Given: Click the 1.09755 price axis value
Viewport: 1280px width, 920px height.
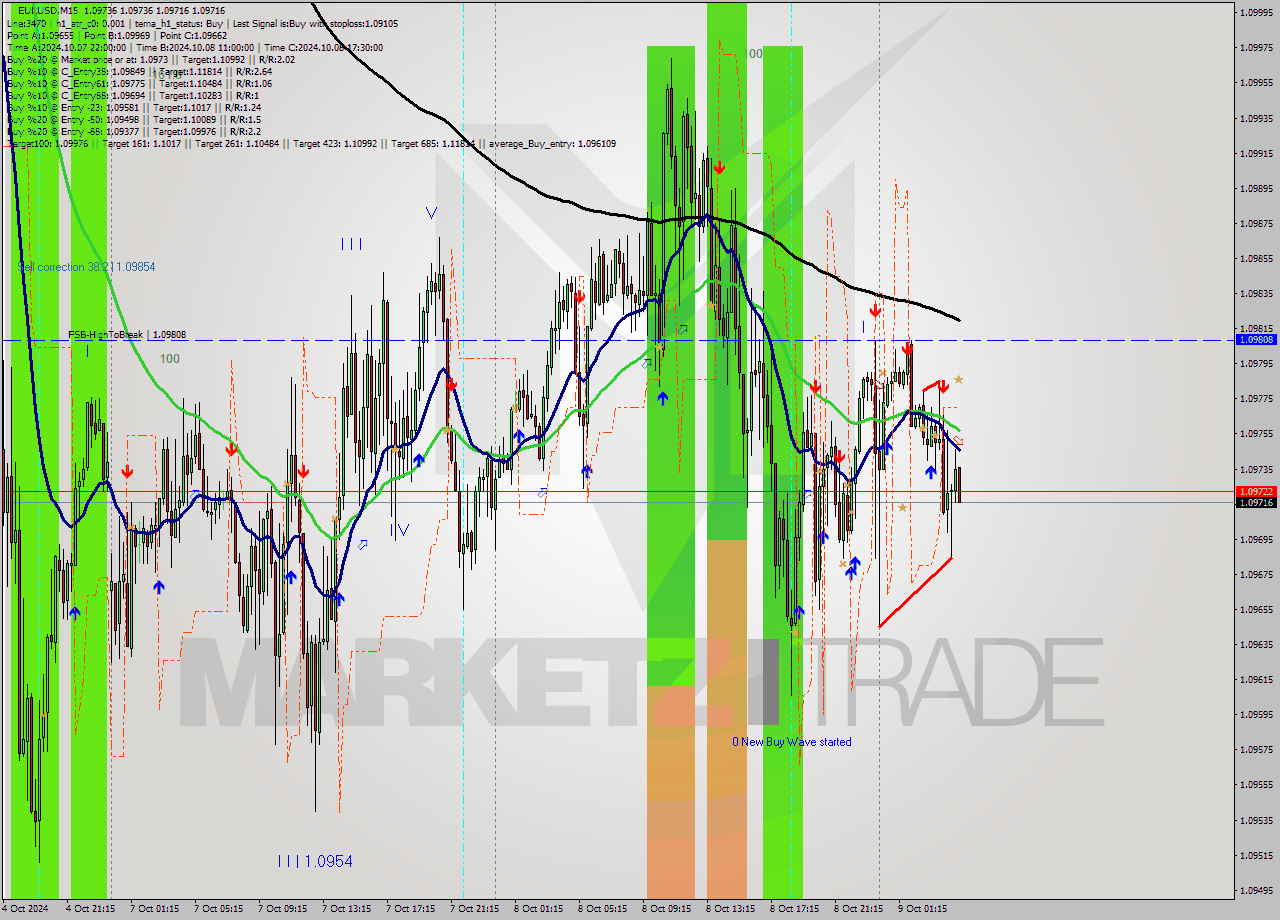Looking at the screenshot, I should tap(1256, 433).
